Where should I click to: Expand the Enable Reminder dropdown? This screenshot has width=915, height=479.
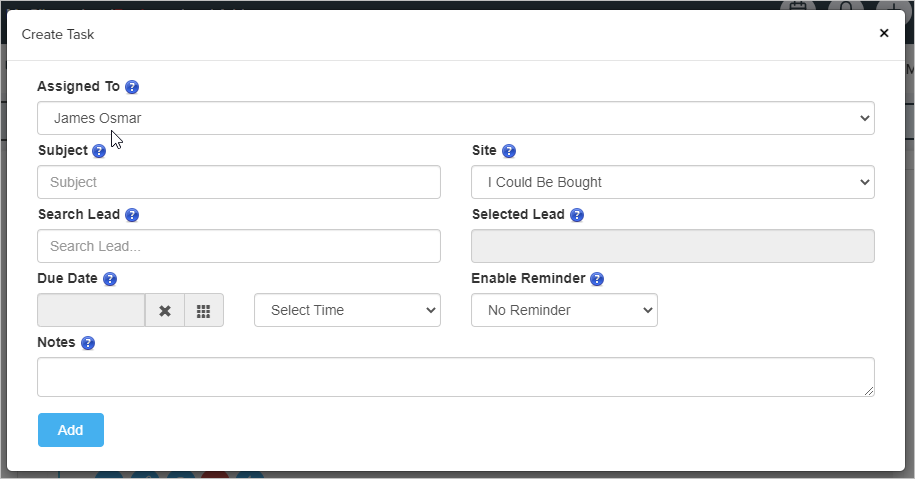[564, 310]
